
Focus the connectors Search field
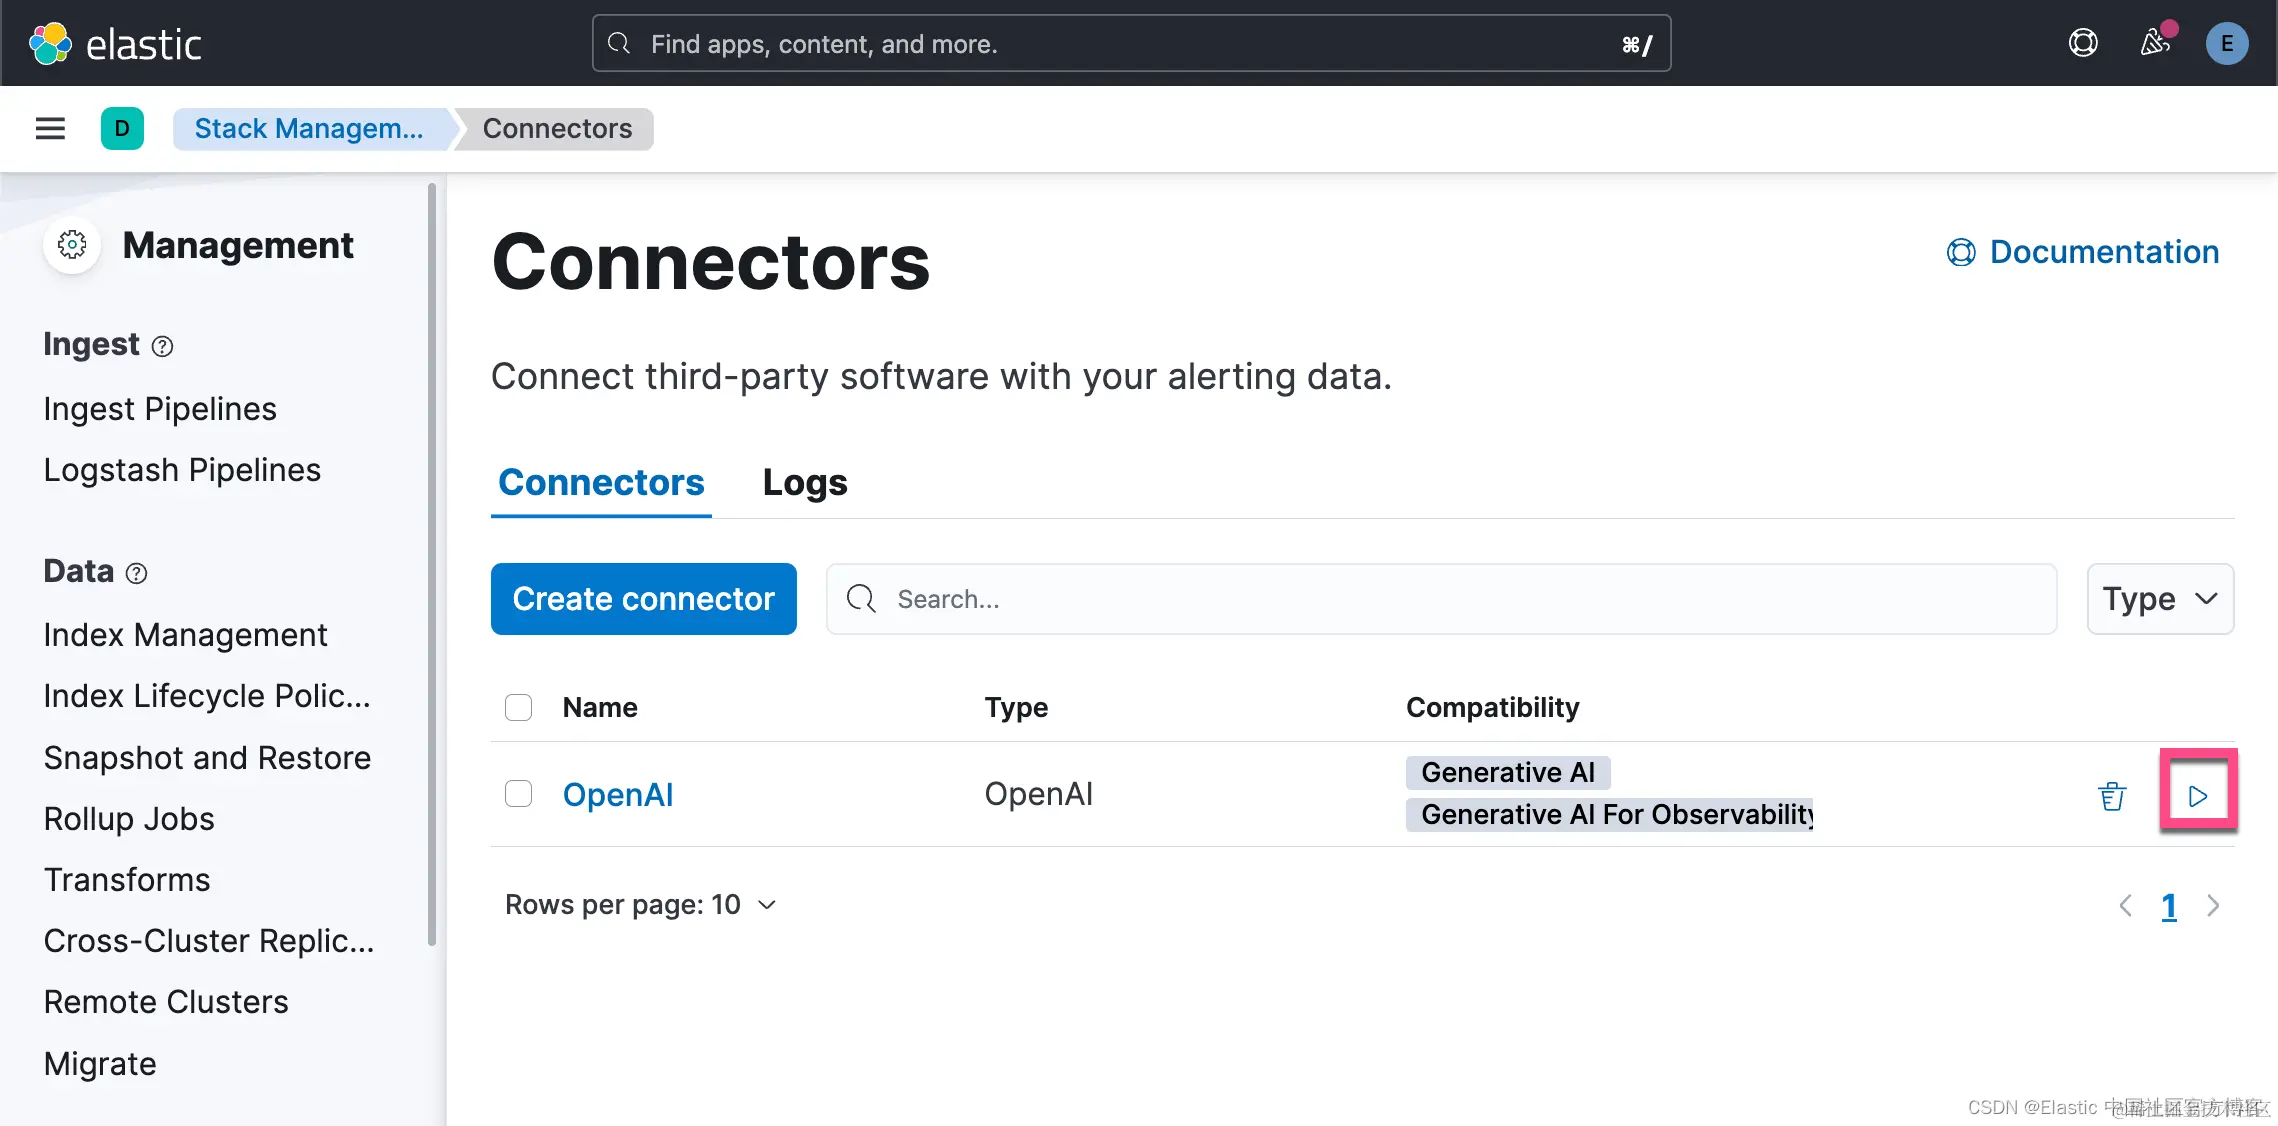tap(1440, 599)
